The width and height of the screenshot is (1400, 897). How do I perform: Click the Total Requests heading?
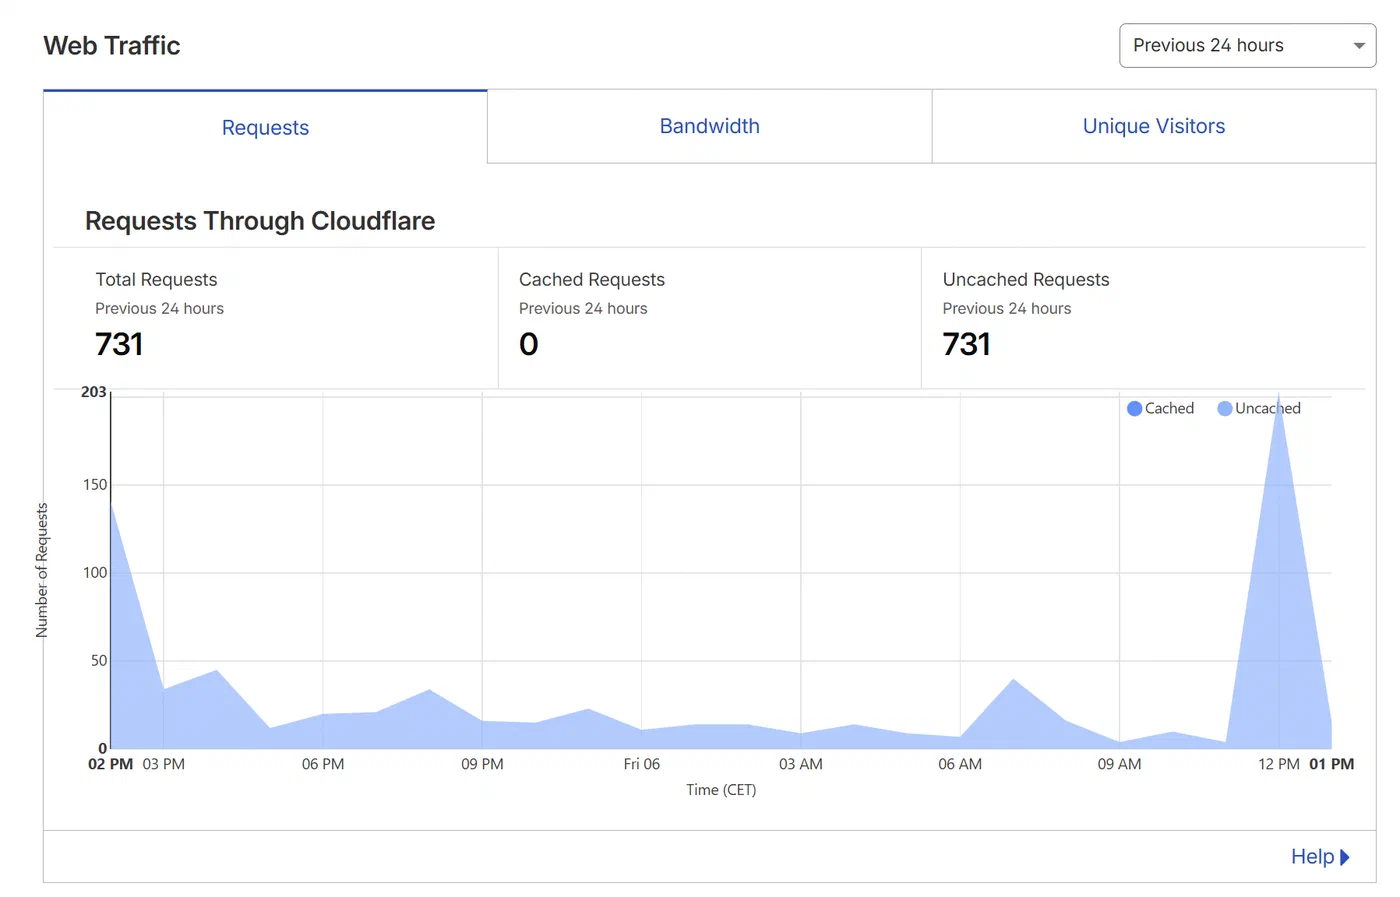coord(156,280)
